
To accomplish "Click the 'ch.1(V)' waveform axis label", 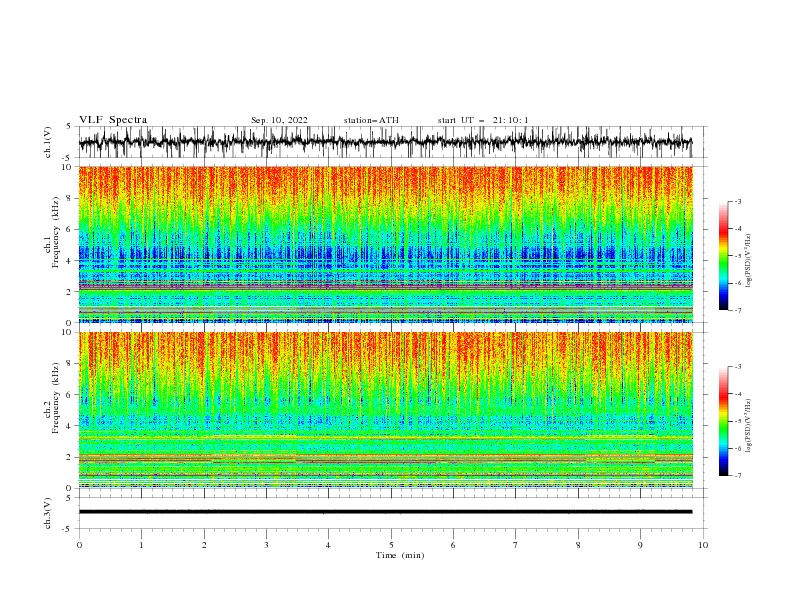I will tap(48, 142).
